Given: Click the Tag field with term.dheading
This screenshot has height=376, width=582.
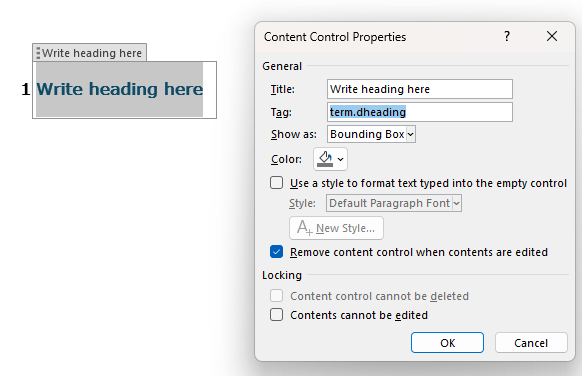Looking at the screenshot, I should click(420, 112).
